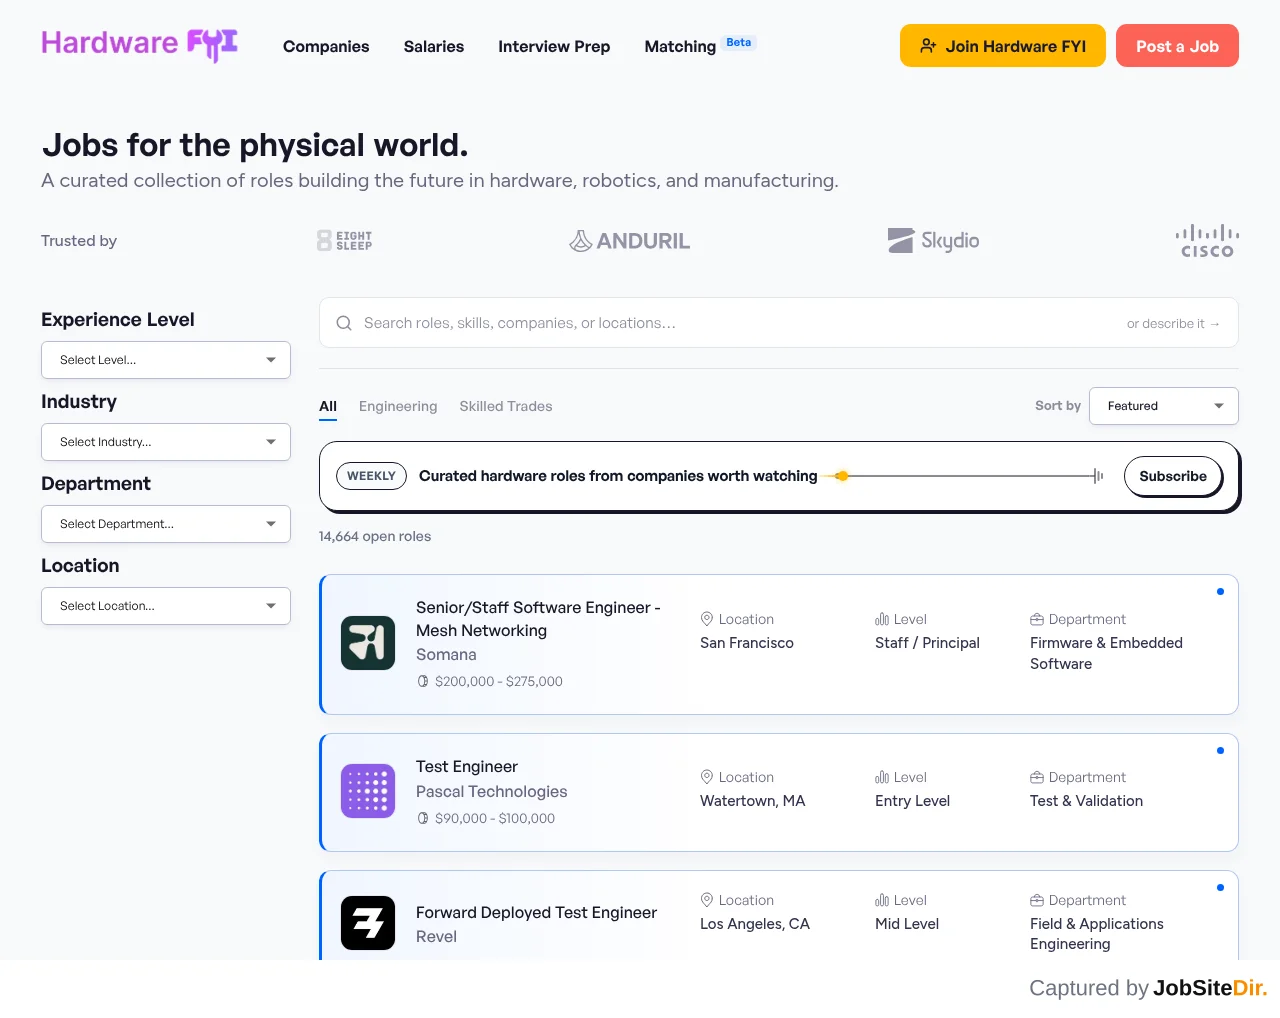This screenshot has height=1018, width=1280.
Task: Select the All jobs tab
Action: tap(328, 406)
